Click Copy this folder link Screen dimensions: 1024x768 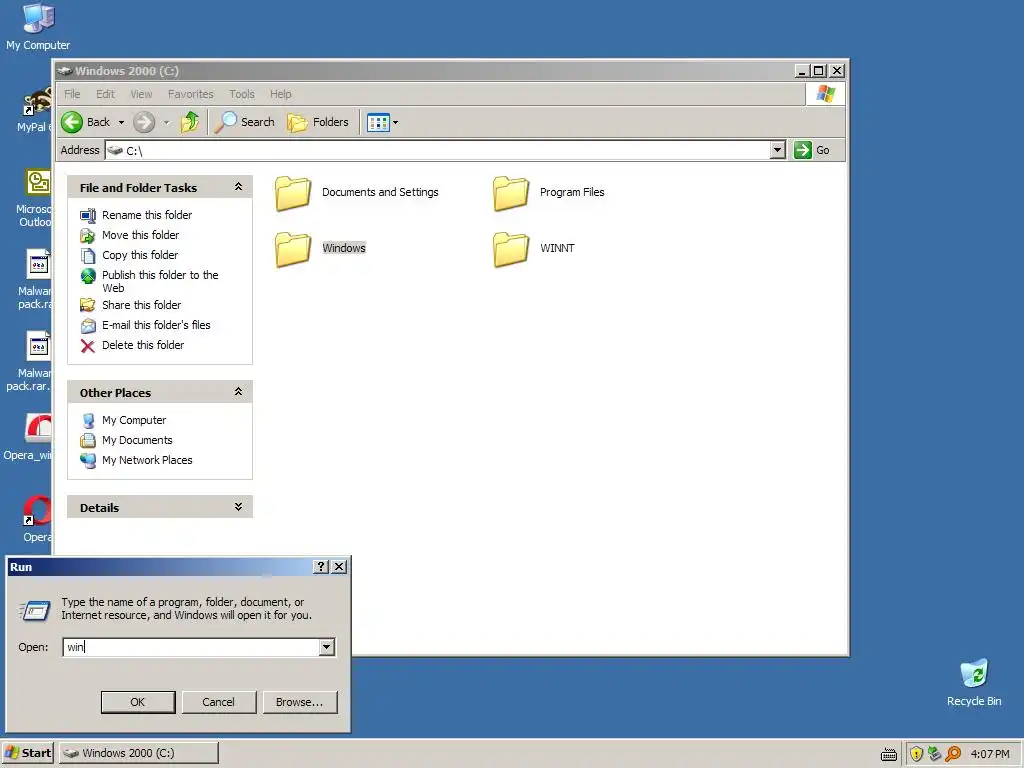coord(140,255)
